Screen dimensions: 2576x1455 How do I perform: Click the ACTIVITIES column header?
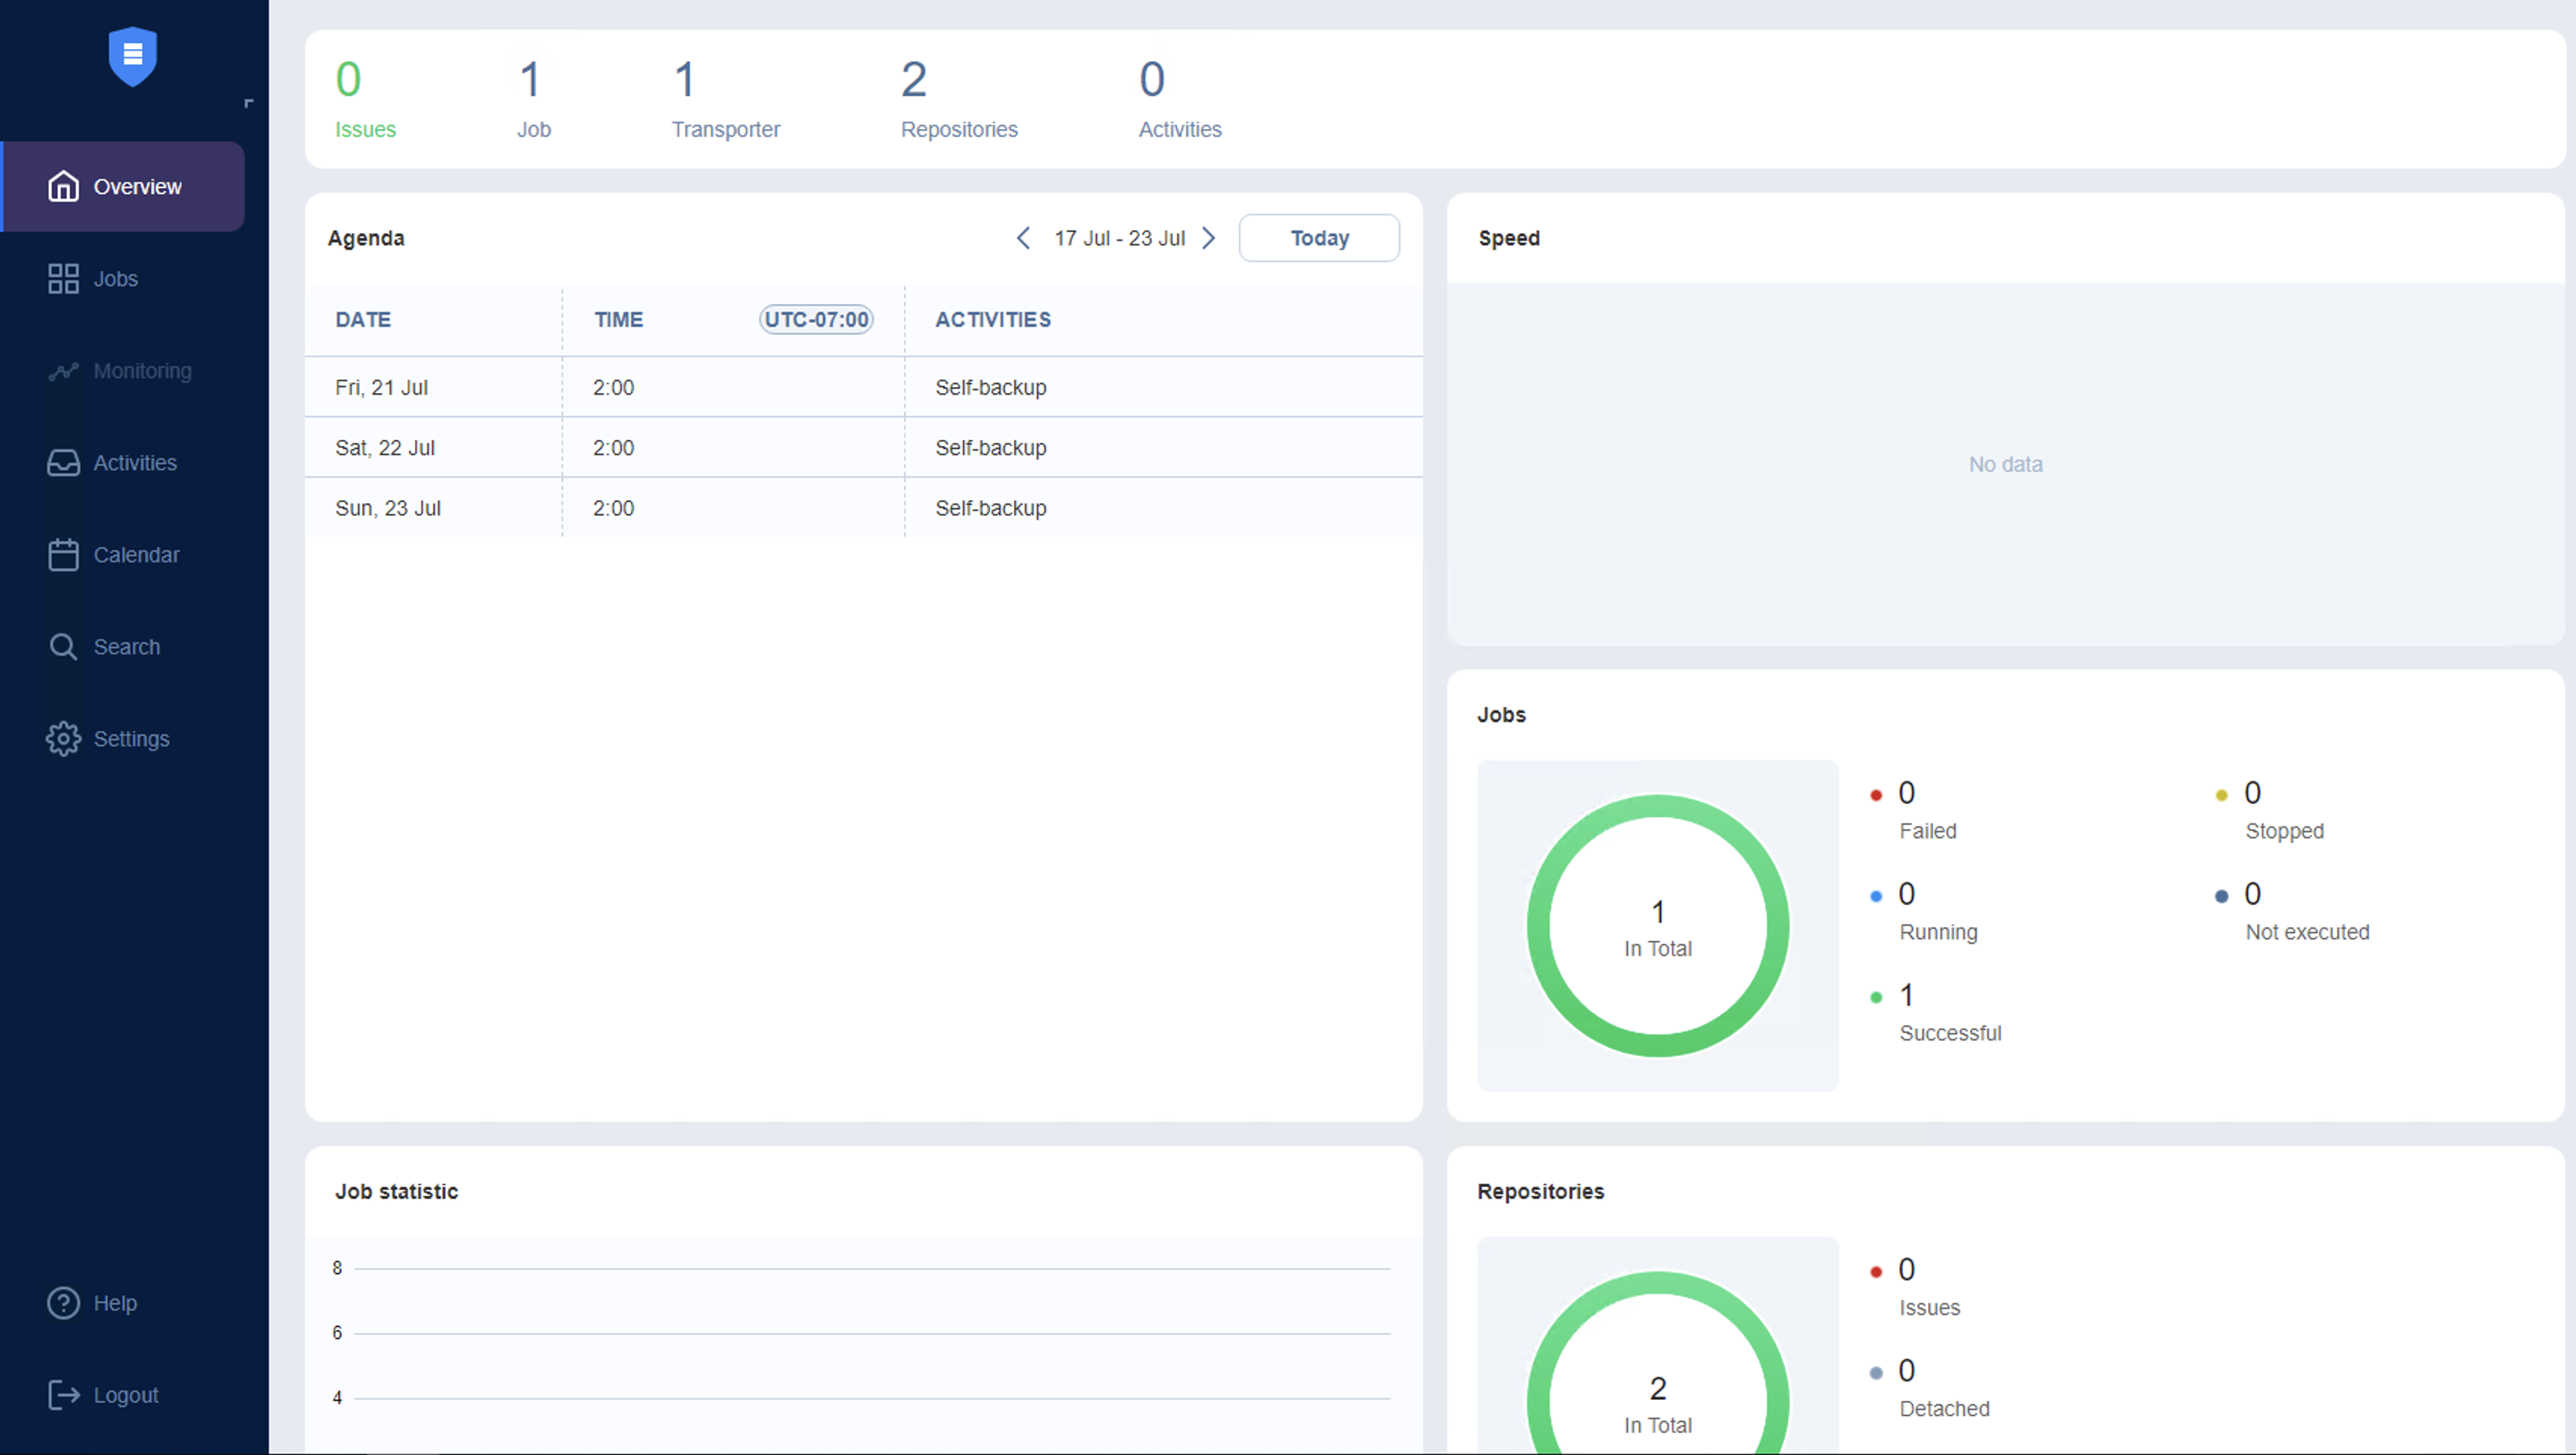click(x=992, y=320)
